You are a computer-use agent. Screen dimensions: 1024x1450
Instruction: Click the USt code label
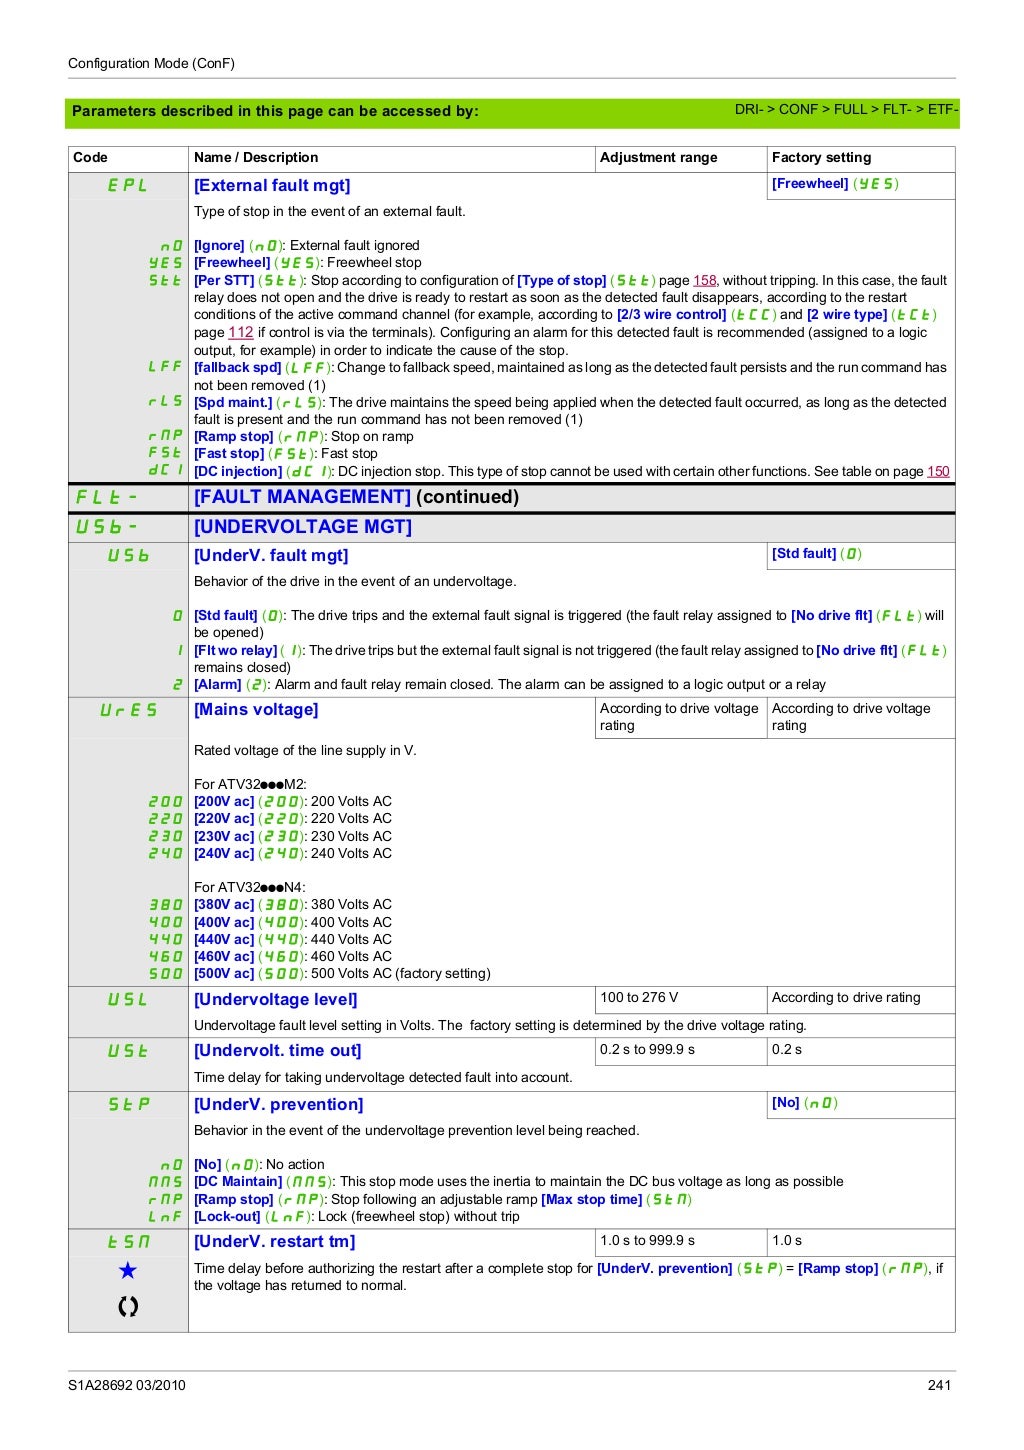click(128, 1050)
